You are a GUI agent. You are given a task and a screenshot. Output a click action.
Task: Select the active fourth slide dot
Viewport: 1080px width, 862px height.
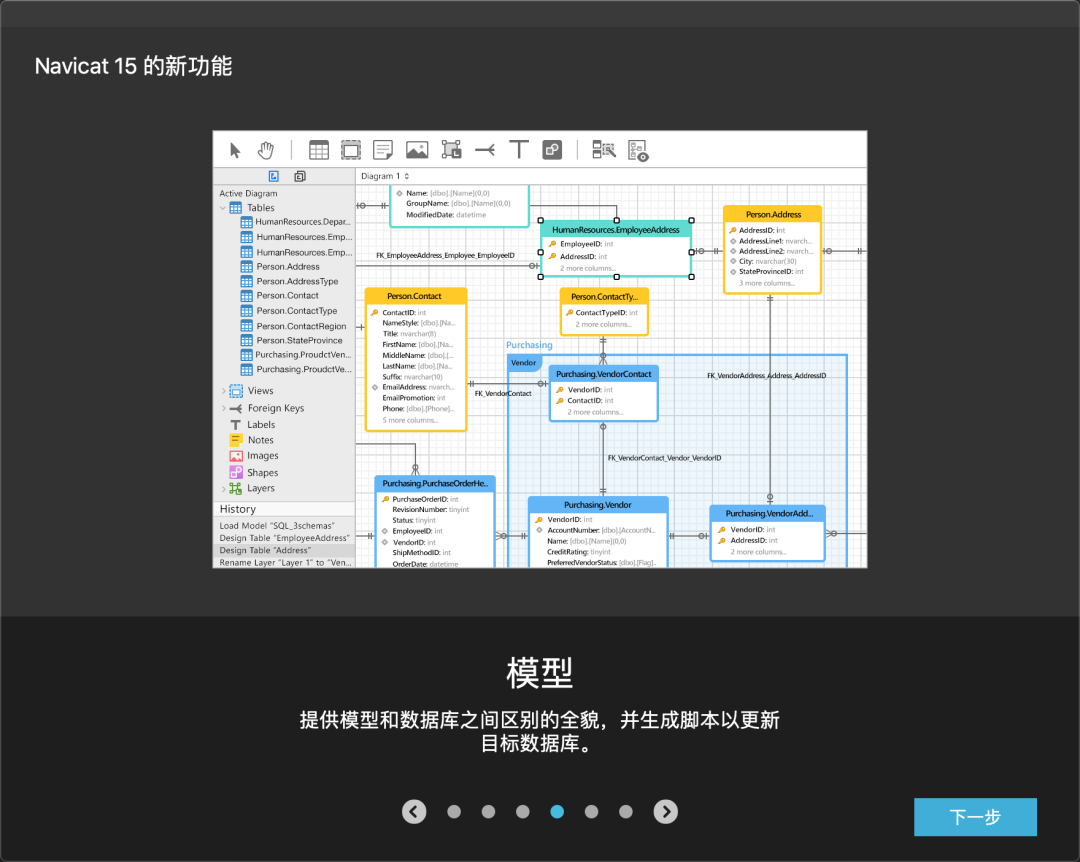(x=557, y=812)
